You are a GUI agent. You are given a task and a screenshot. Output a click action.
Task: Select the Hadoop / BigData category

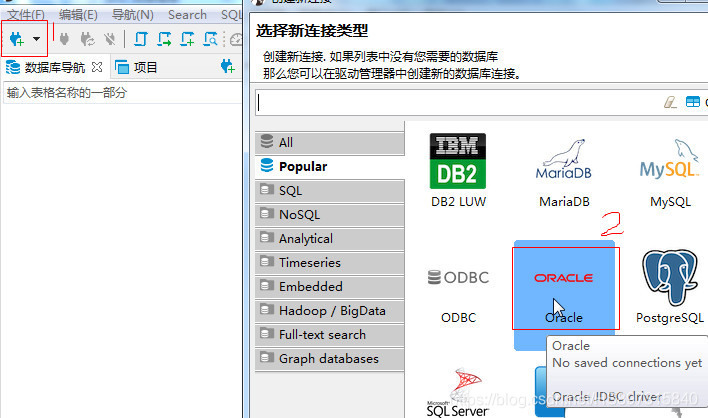(x=330, y=311)
